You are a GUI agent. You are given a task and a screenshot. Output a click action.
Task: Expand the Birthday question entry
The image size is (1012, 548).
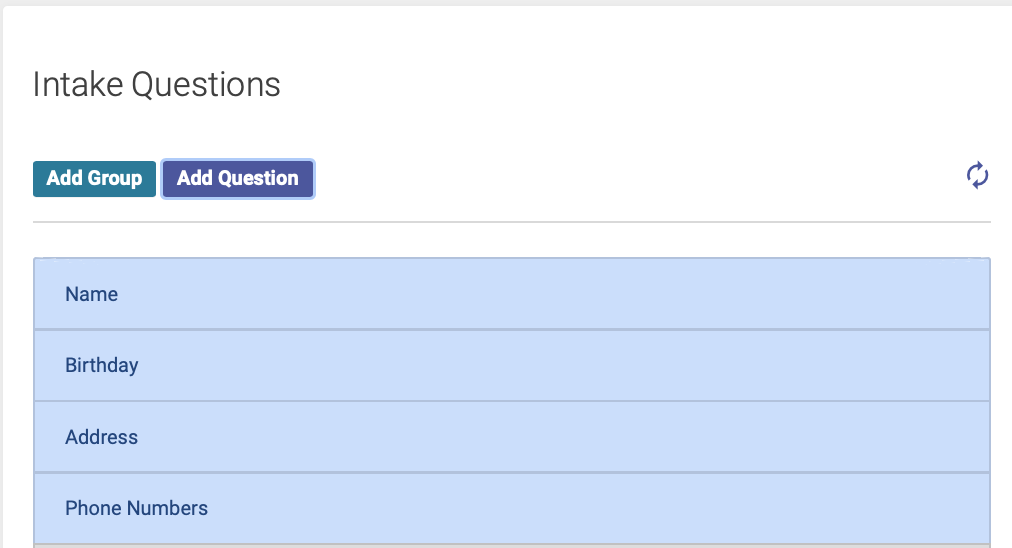click(512, 365)
